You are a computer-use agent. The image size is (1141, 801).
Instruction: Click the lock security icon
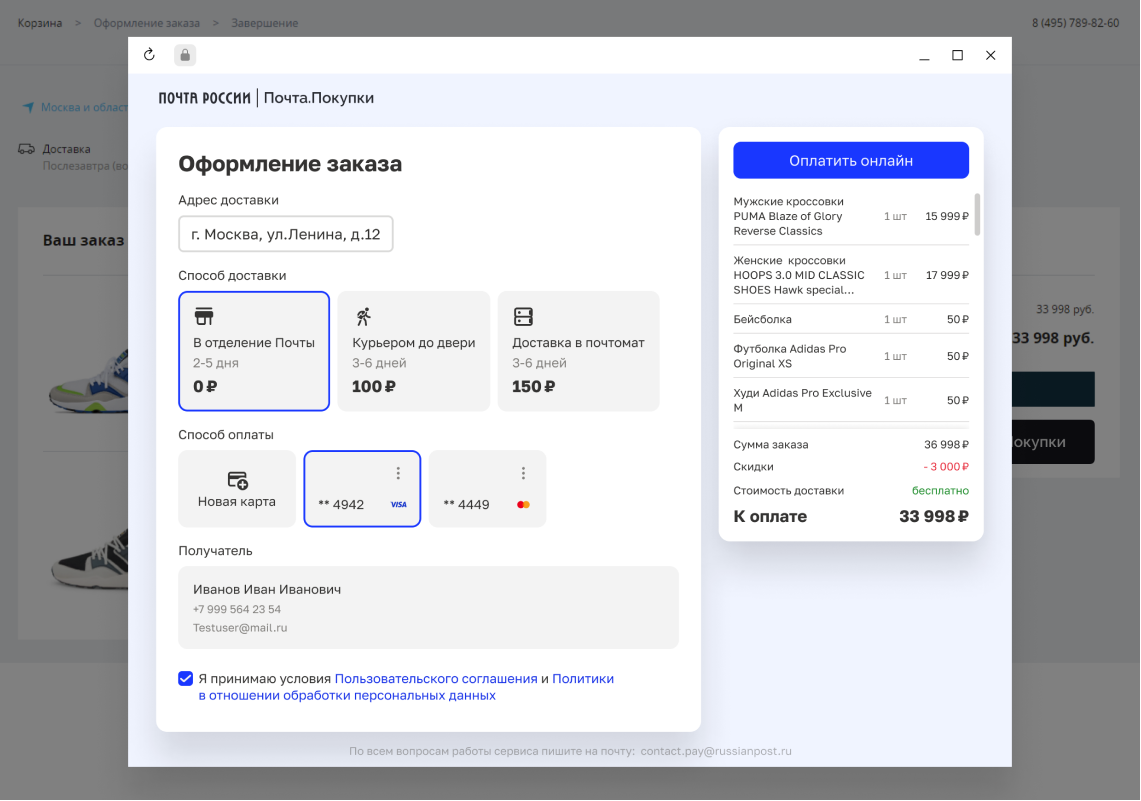point(185,55)
